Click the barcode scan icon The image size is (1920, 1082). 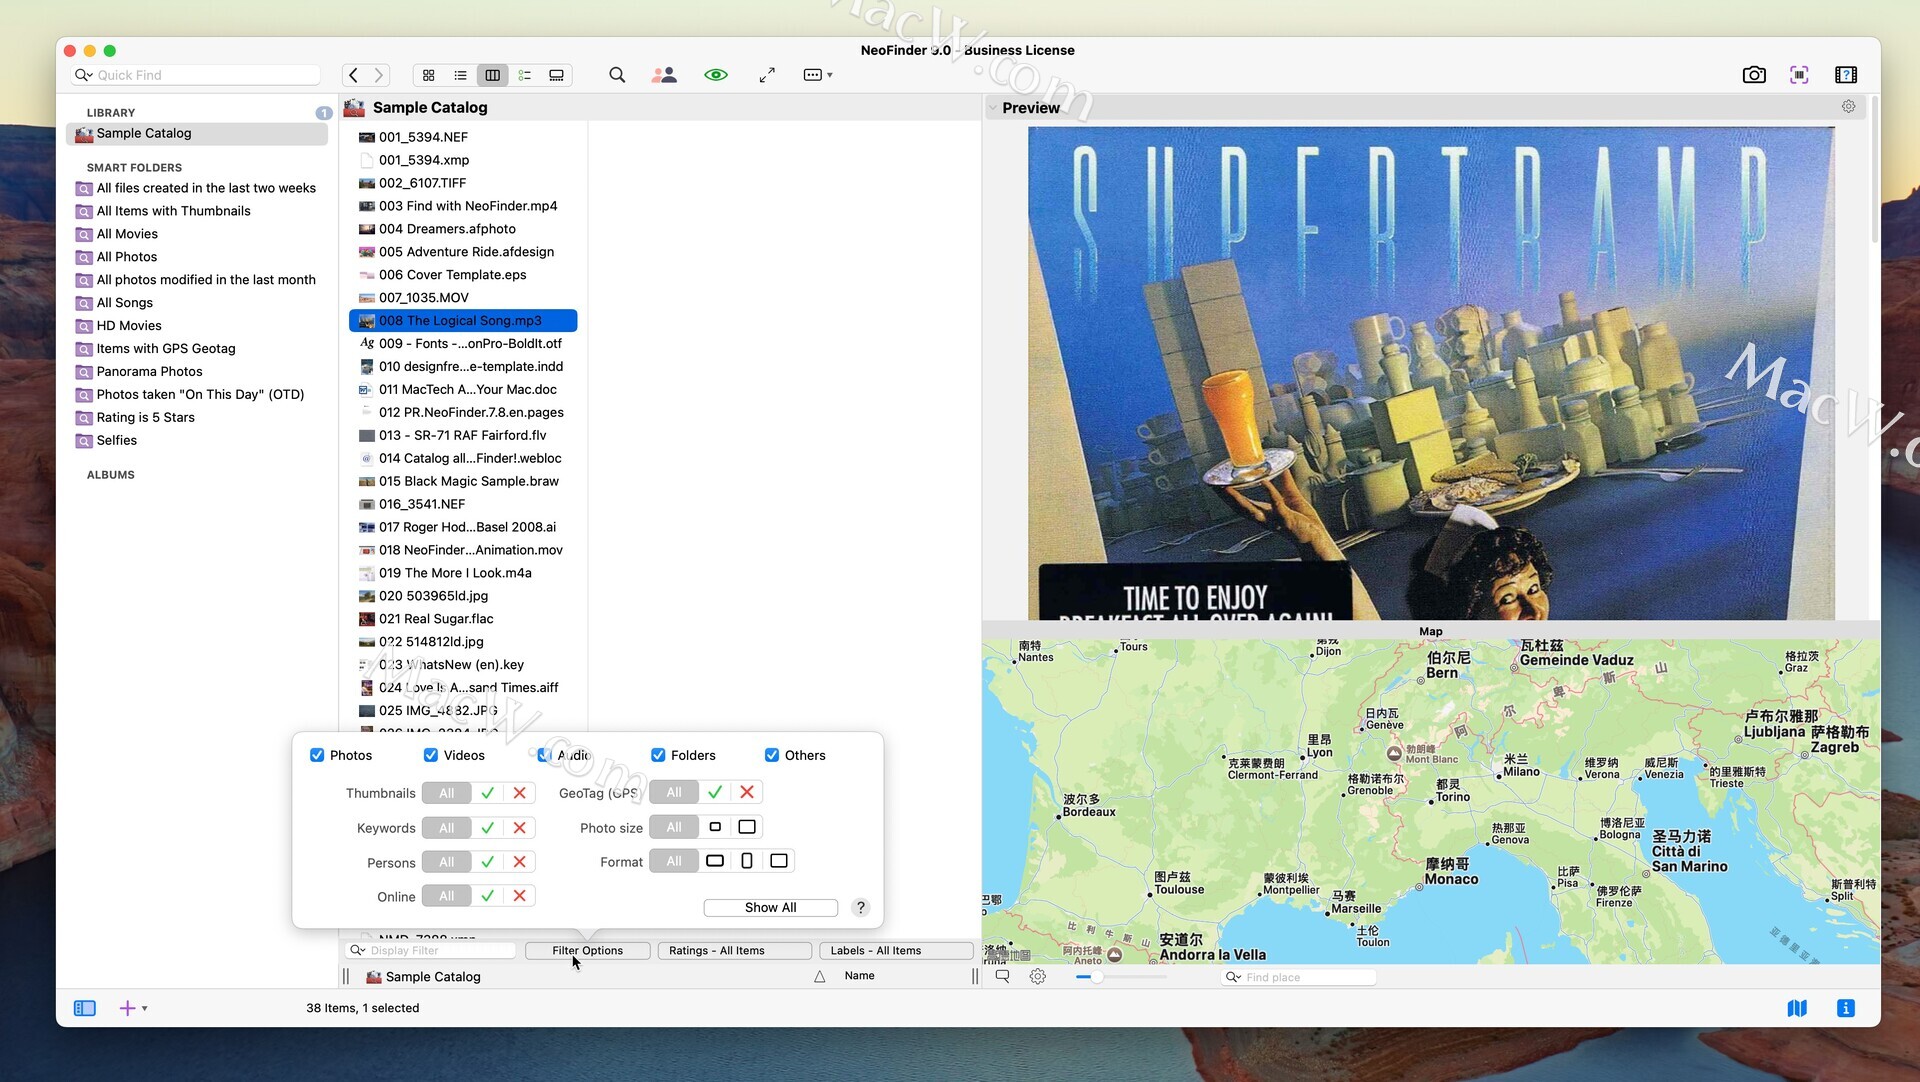point(1799,75)
